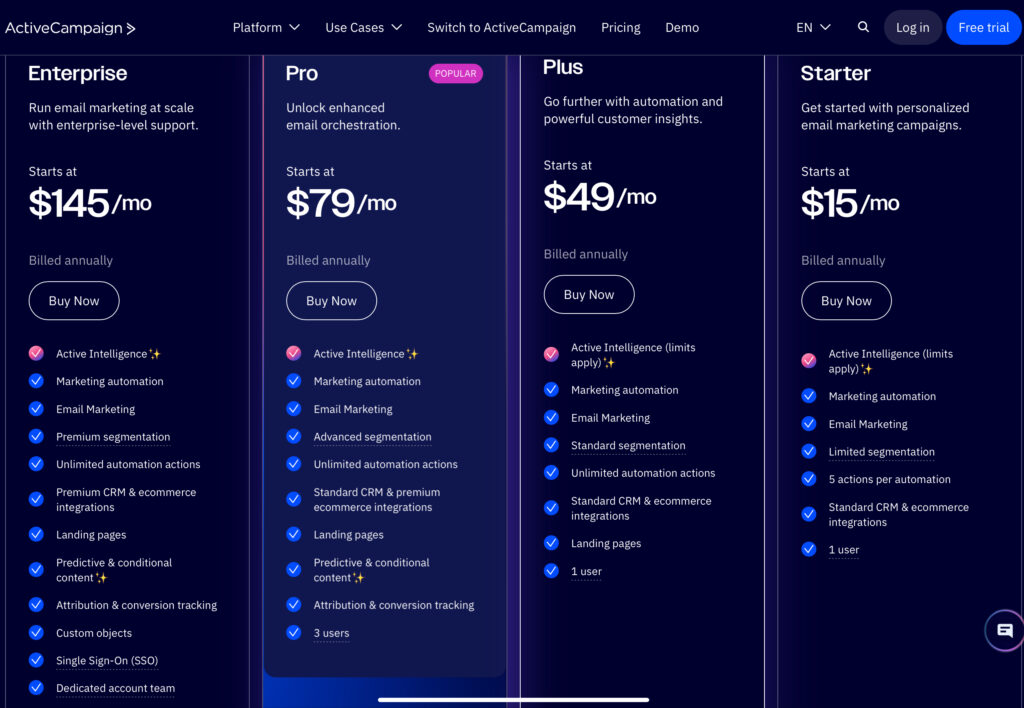Open the EN language selector
This screenshot has height=708, width=1024.
click(x=813, y=27)
